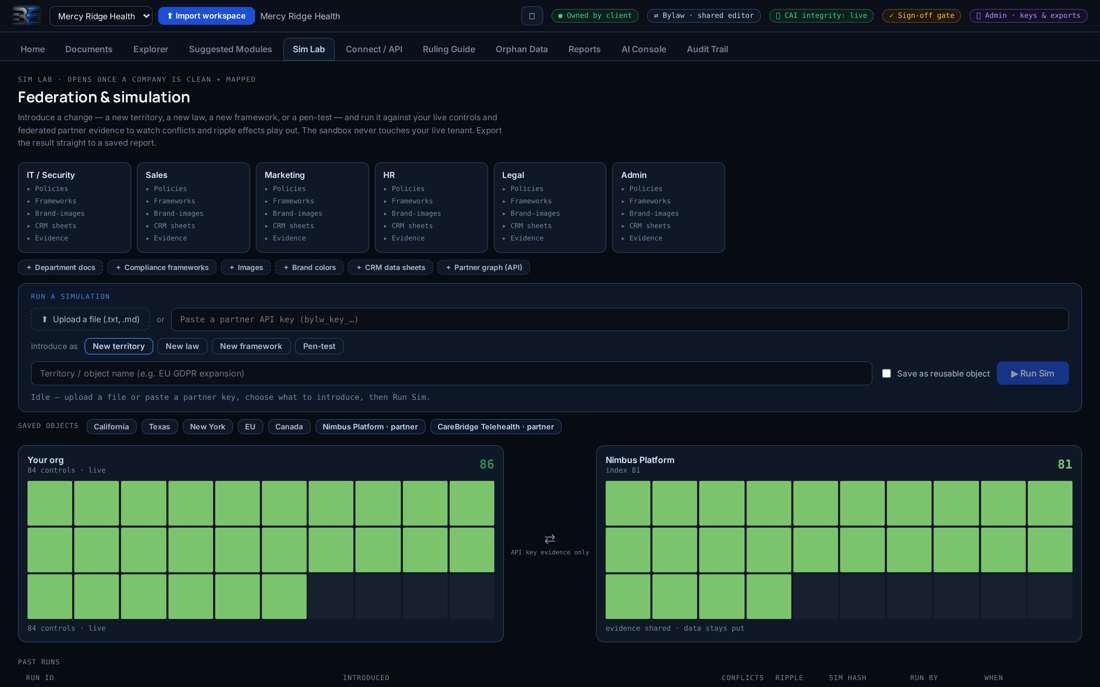Add Brand colors chip
Screen dimensions: 1100x687
309,267
